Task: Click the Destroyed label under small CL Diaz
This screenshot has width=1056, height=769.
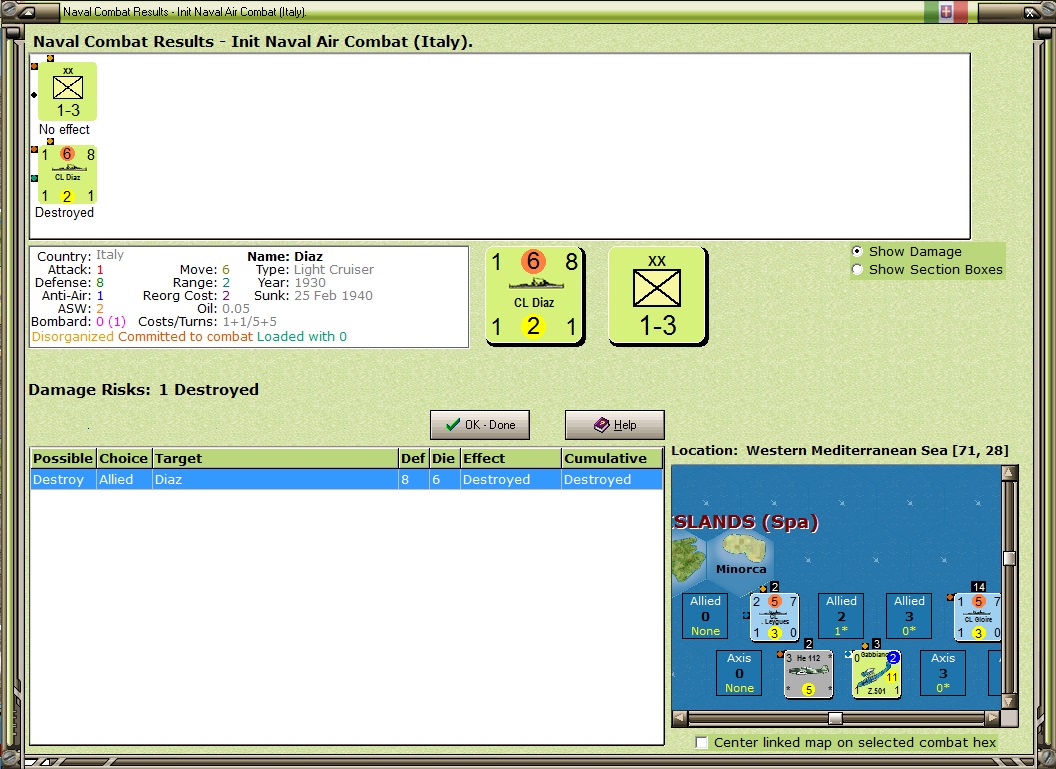Action: 64,212
